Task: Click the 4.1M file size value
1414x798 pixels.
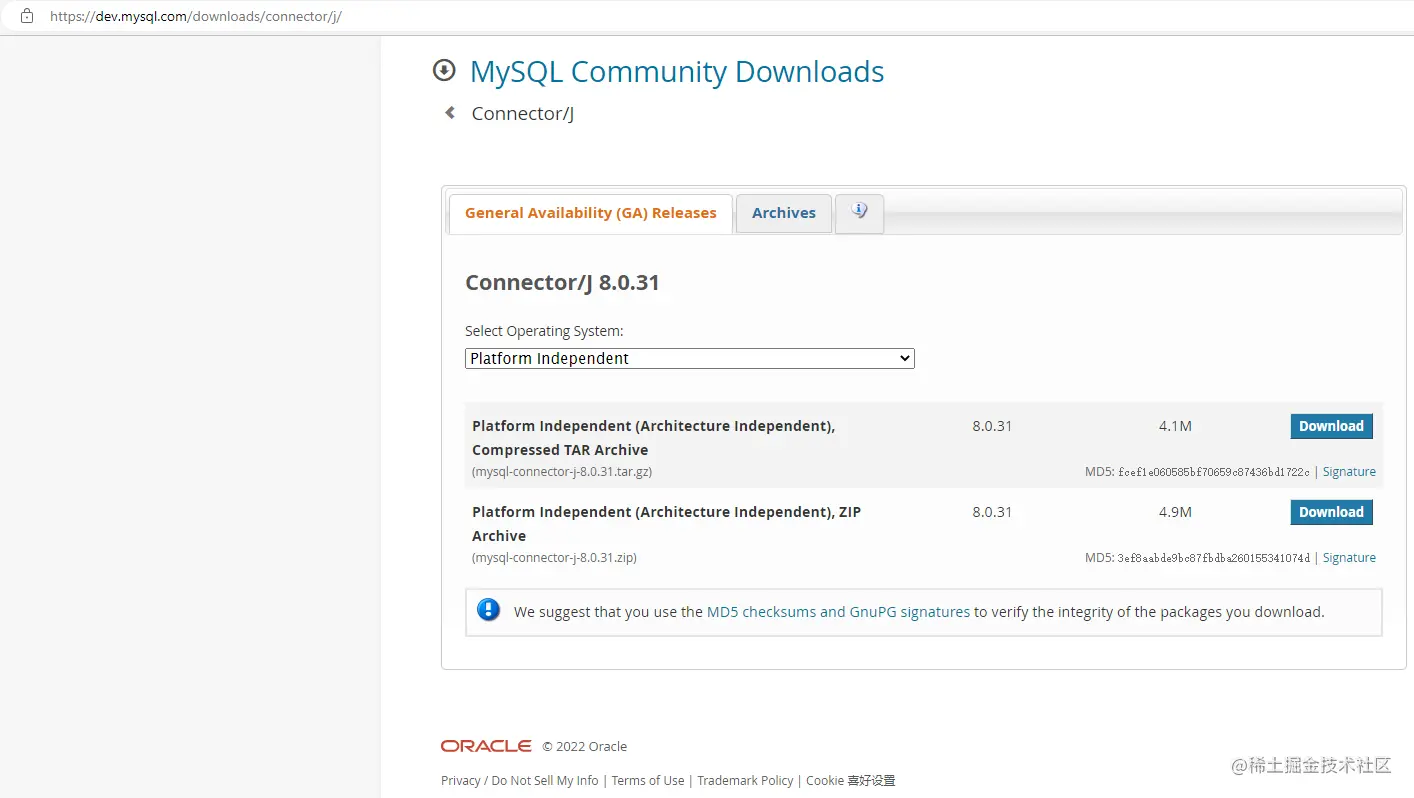Action: 1175,426
